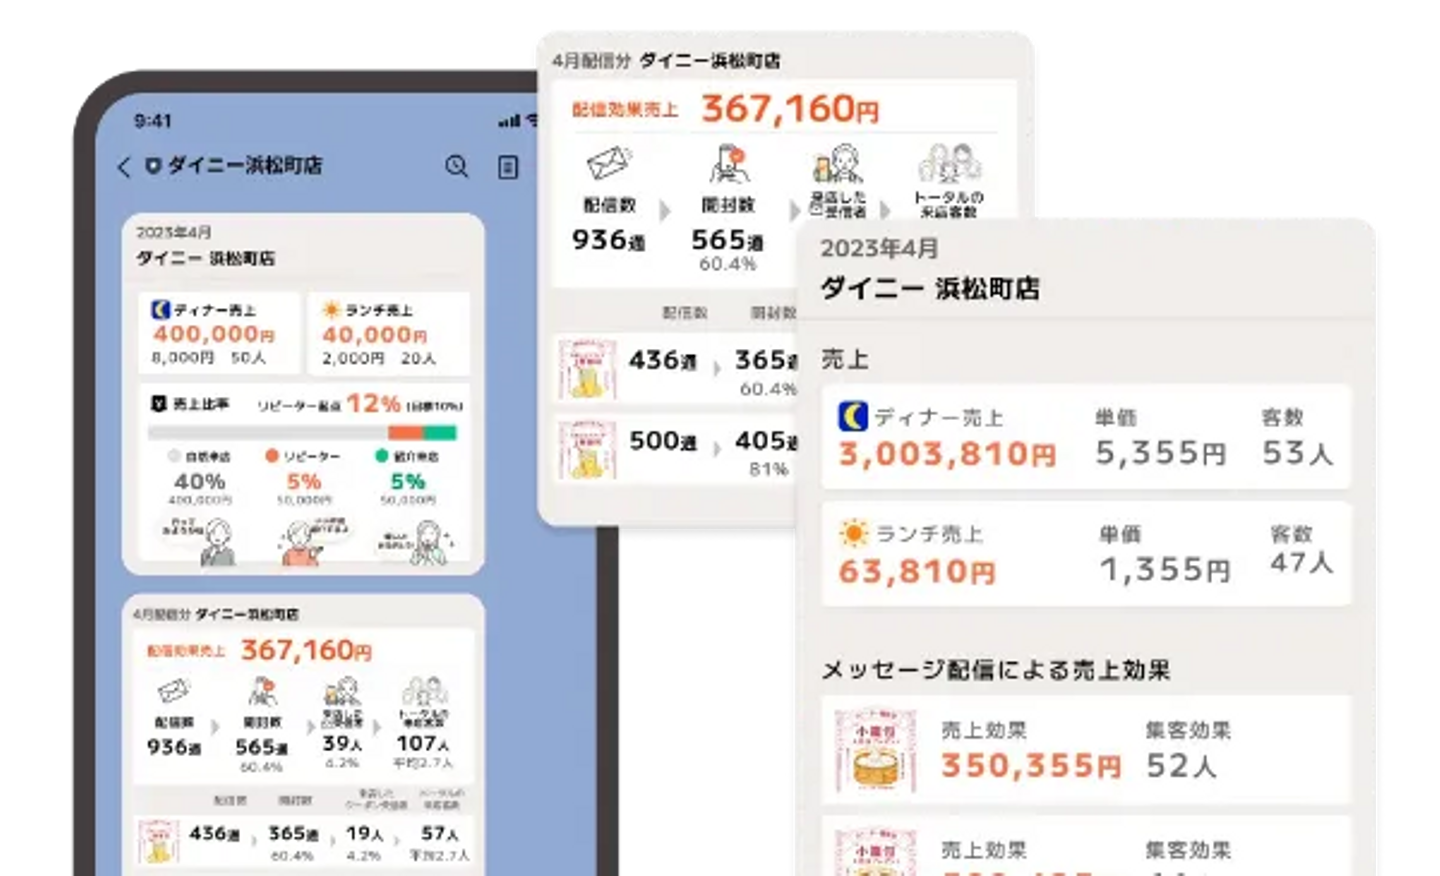Click the 367,160円 total in the middle card
The height and width of the screenshot is (876, 1440).
(790, 108)
